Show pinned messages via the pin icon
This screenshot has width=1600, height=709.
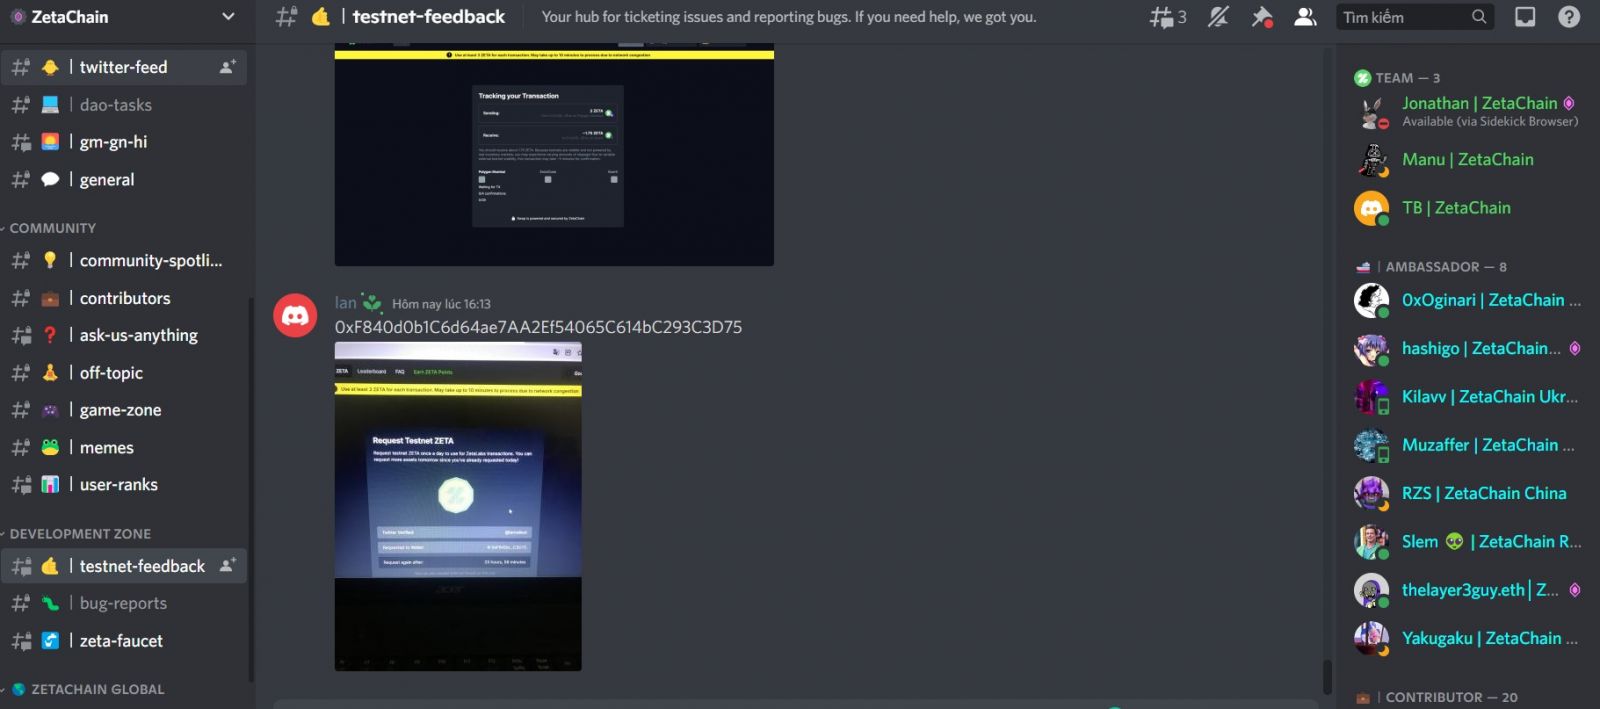(1262, 17)
